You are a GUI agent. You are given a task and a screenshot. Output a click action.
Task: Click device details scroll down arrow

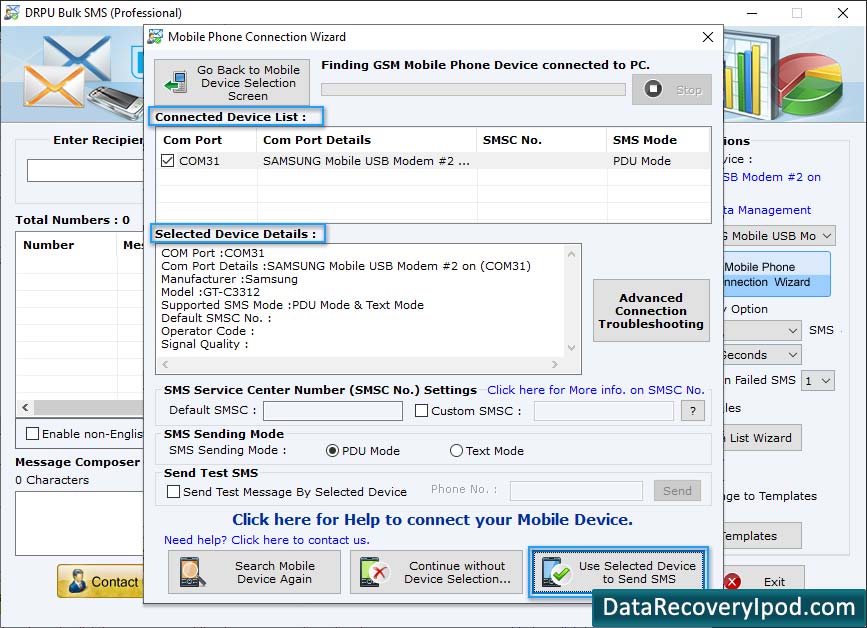coord(572,348)
